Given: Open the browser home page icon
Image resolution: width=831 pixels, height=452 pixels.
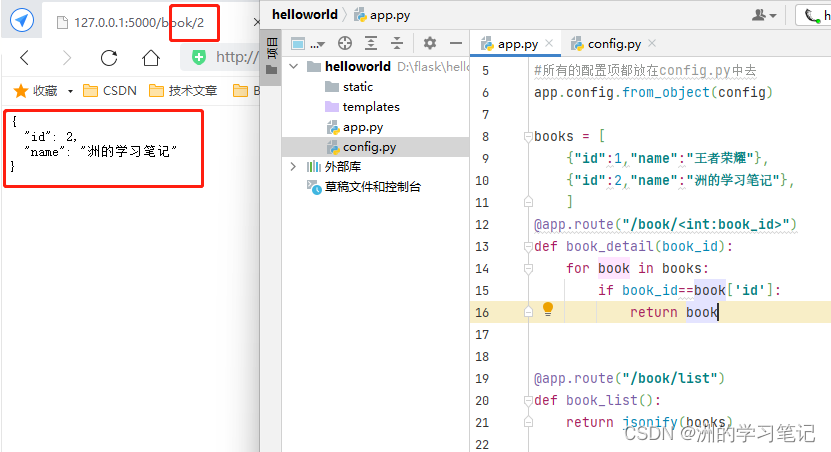Looking at the screenshot, I should pyautogui.click(x=151, y=57).
